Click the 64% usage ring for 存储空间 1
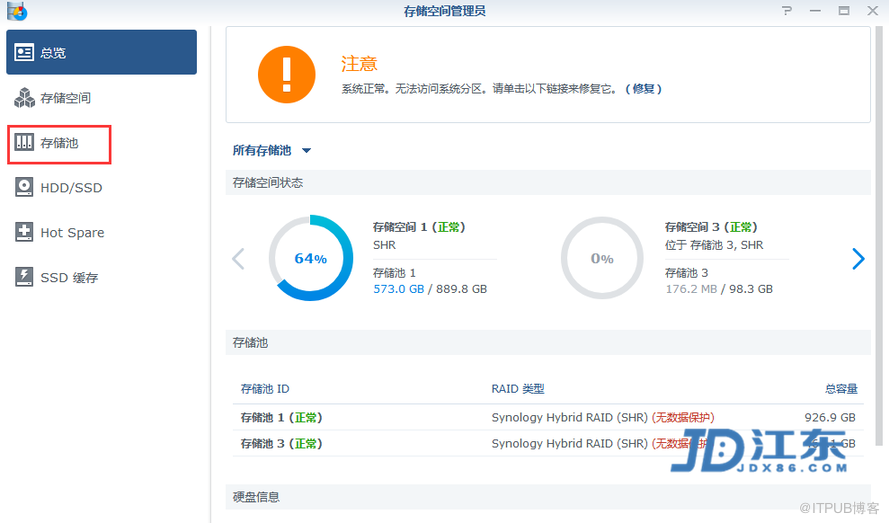The height and width of the screenshot is (523, 889). coord(310,258)
